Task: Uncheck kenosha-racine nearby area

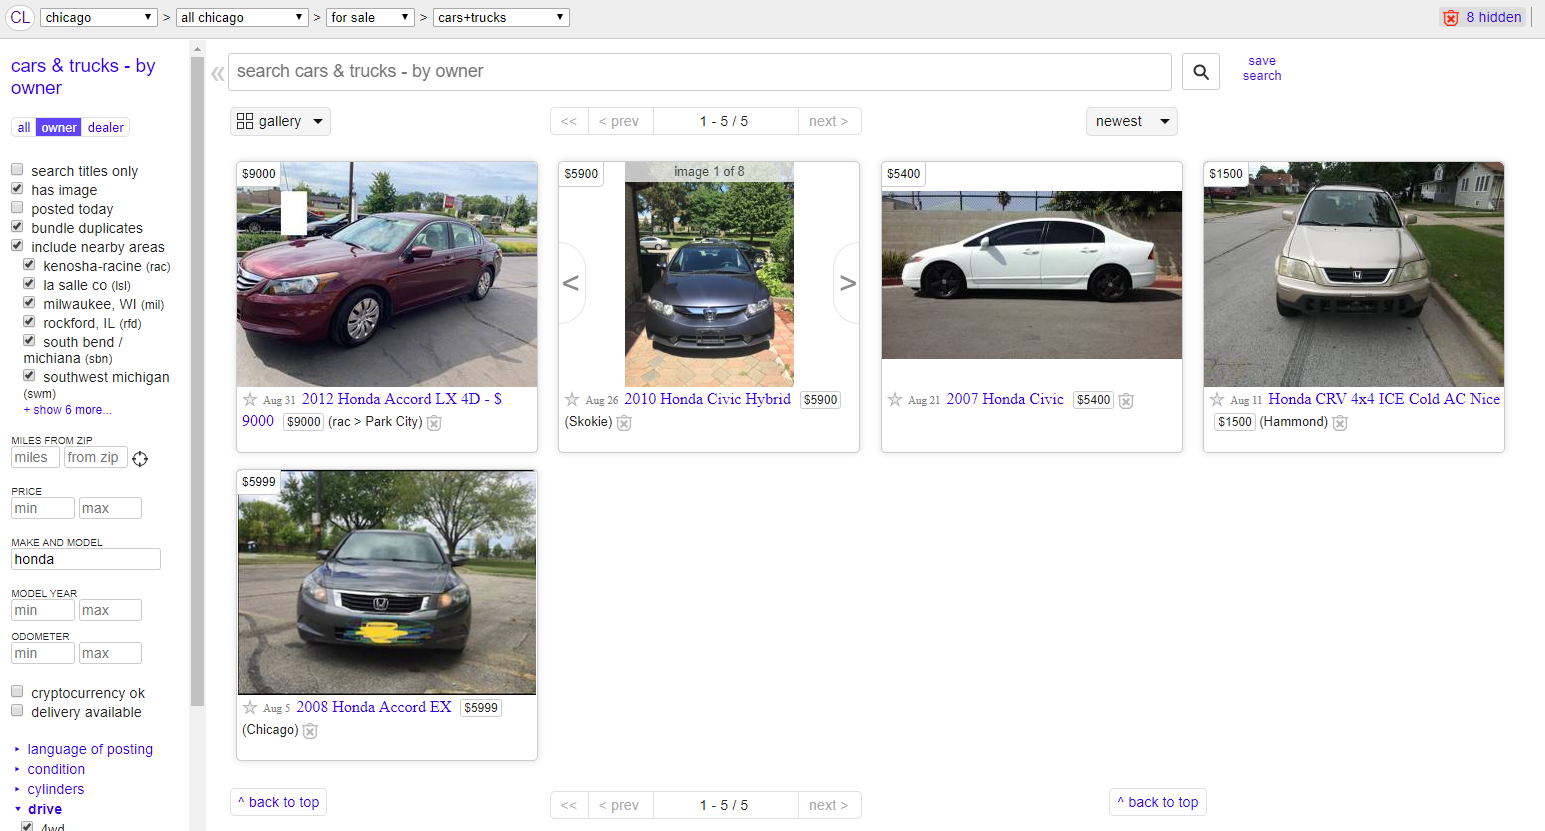Action: point(29,265)
